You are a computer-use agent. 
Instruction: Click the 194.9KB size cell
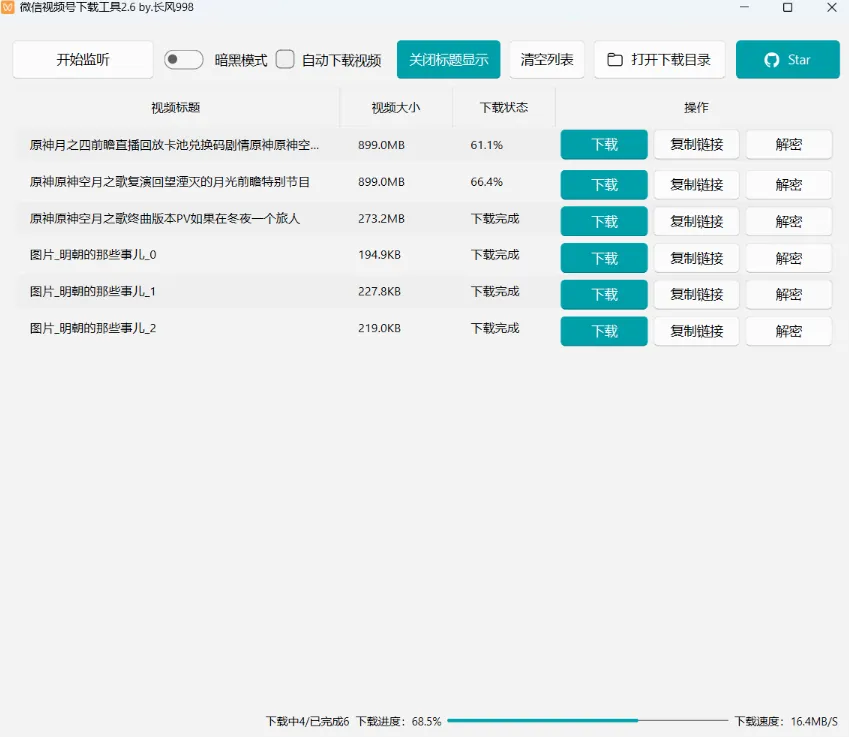pyautogui.click(x=379, y=255)
